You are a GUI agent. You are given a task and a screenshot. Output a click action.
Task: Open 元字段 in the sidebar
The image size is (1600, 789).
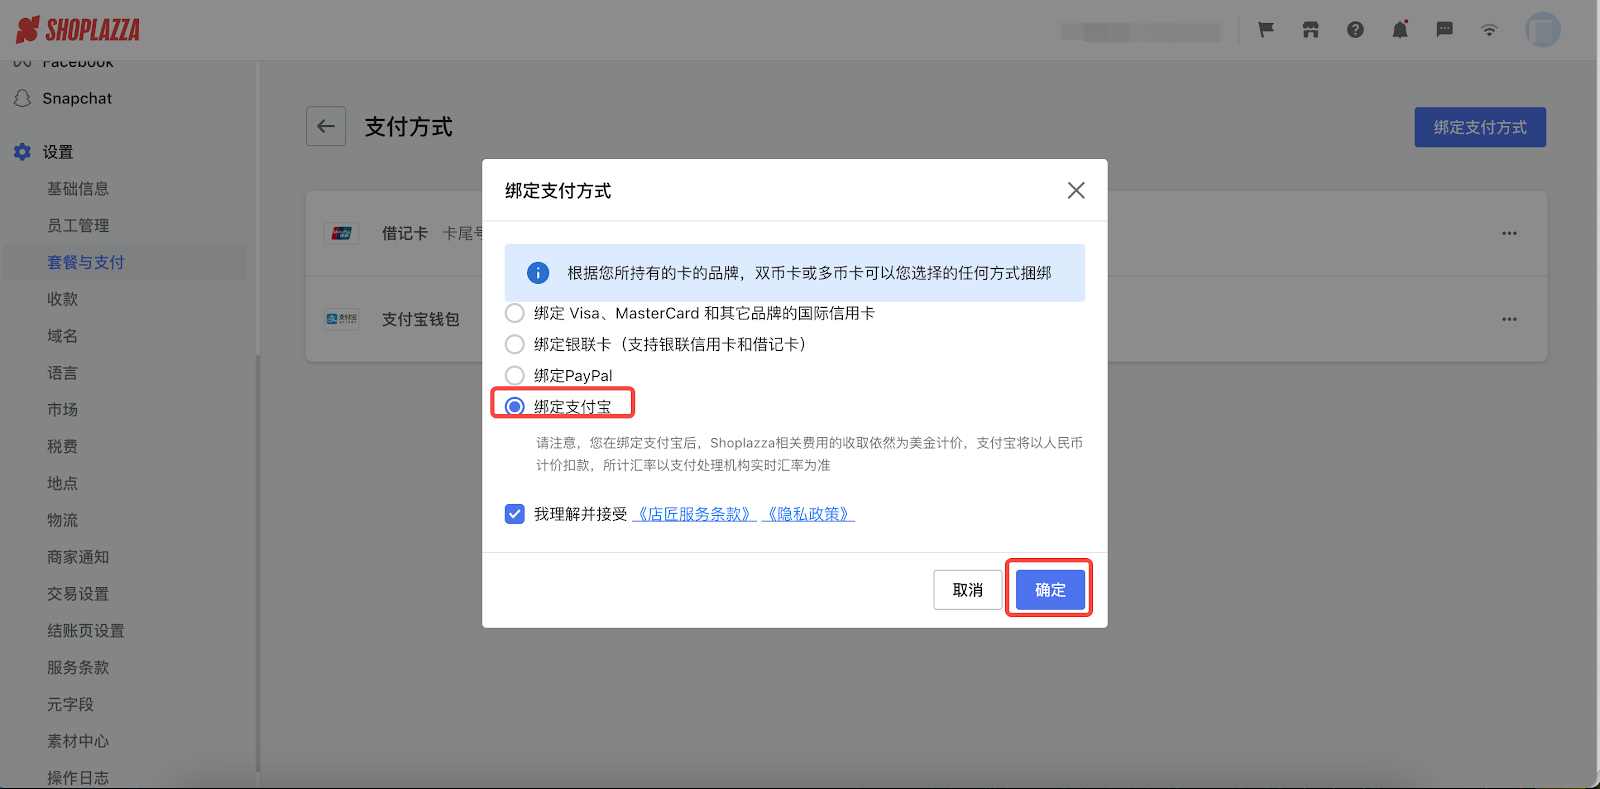click(70, 705)
